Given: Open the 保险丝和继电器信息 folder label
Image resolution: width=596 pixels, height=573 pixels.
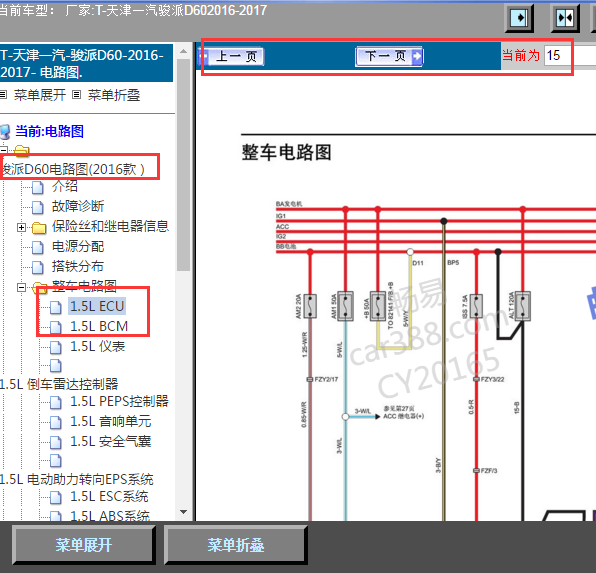Looking at the screenshot, I should pos(110,226).
